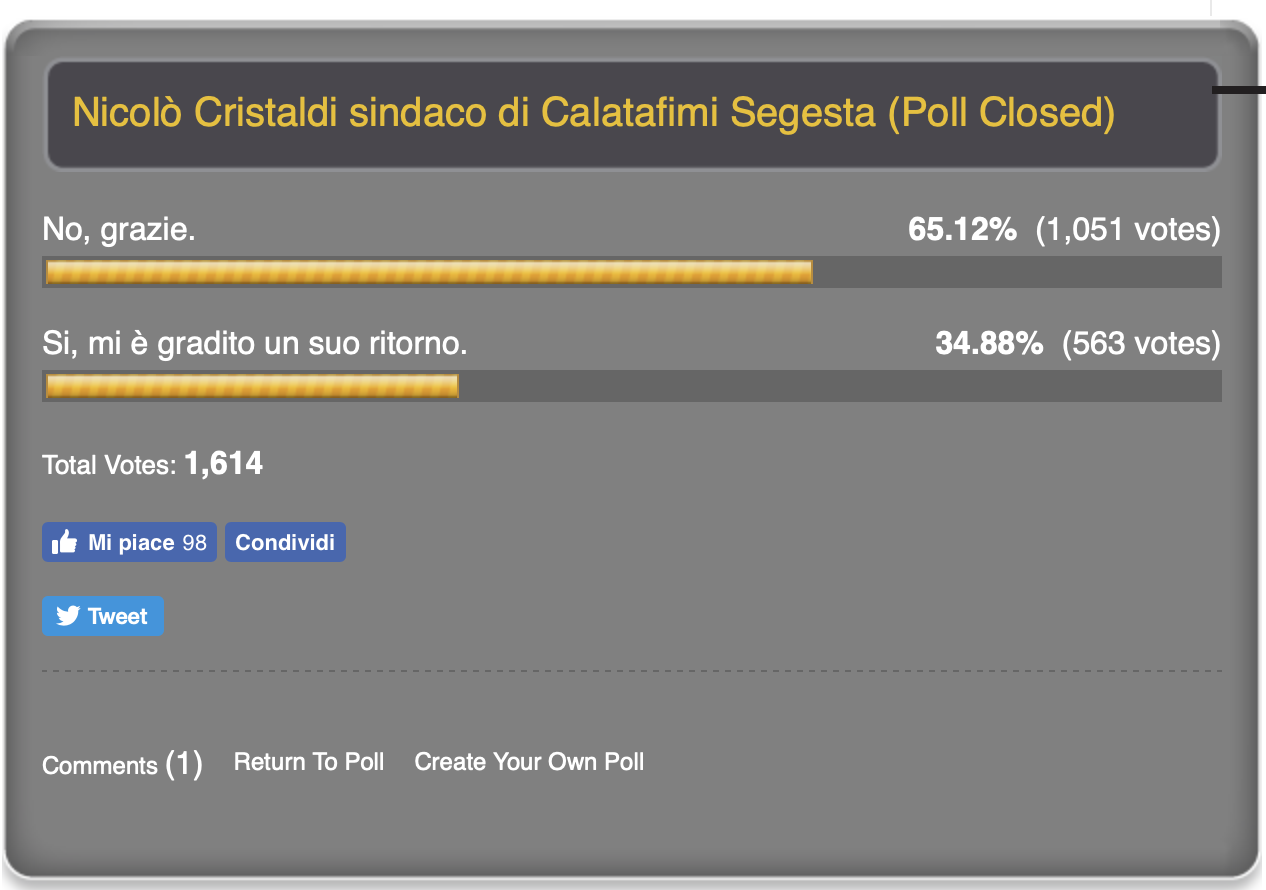Viewport: 1266px width, 890px height.
Task: Click the Tweet button
Action: [x=103, y=616]
